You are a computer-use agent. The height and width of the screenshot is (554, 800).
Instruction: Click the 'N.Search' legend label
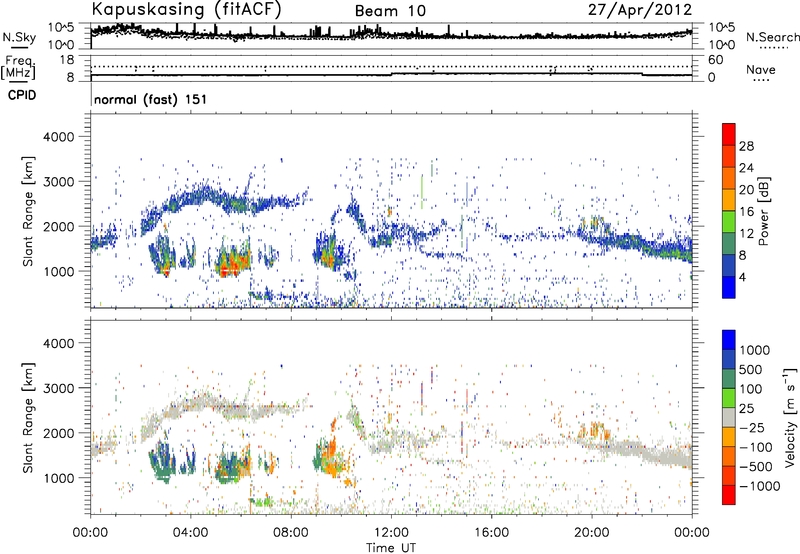point(772,37)
